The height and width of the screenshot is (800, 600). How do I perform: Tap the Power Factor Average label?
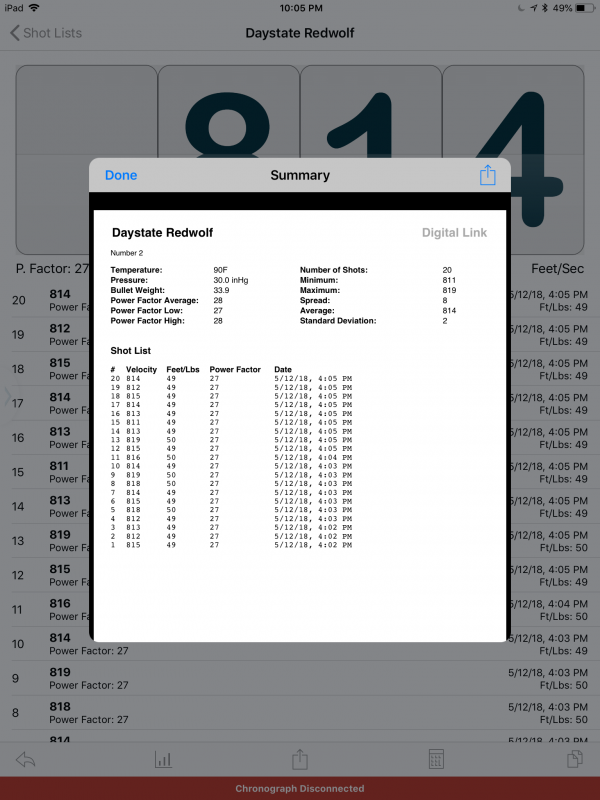(155, 301)
